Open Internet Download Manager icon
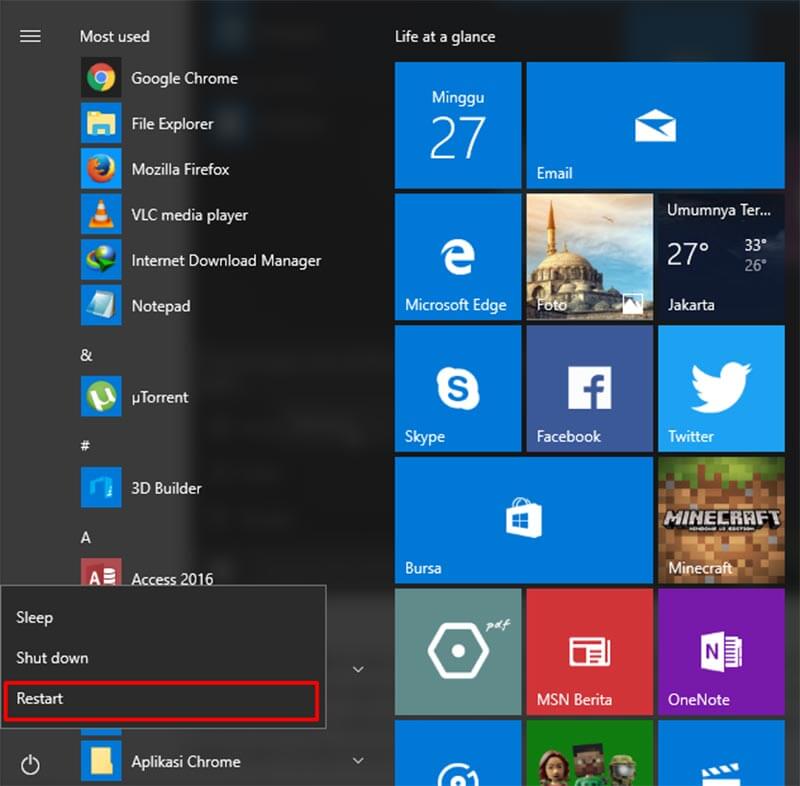800x786 pixels. point(101,260)
